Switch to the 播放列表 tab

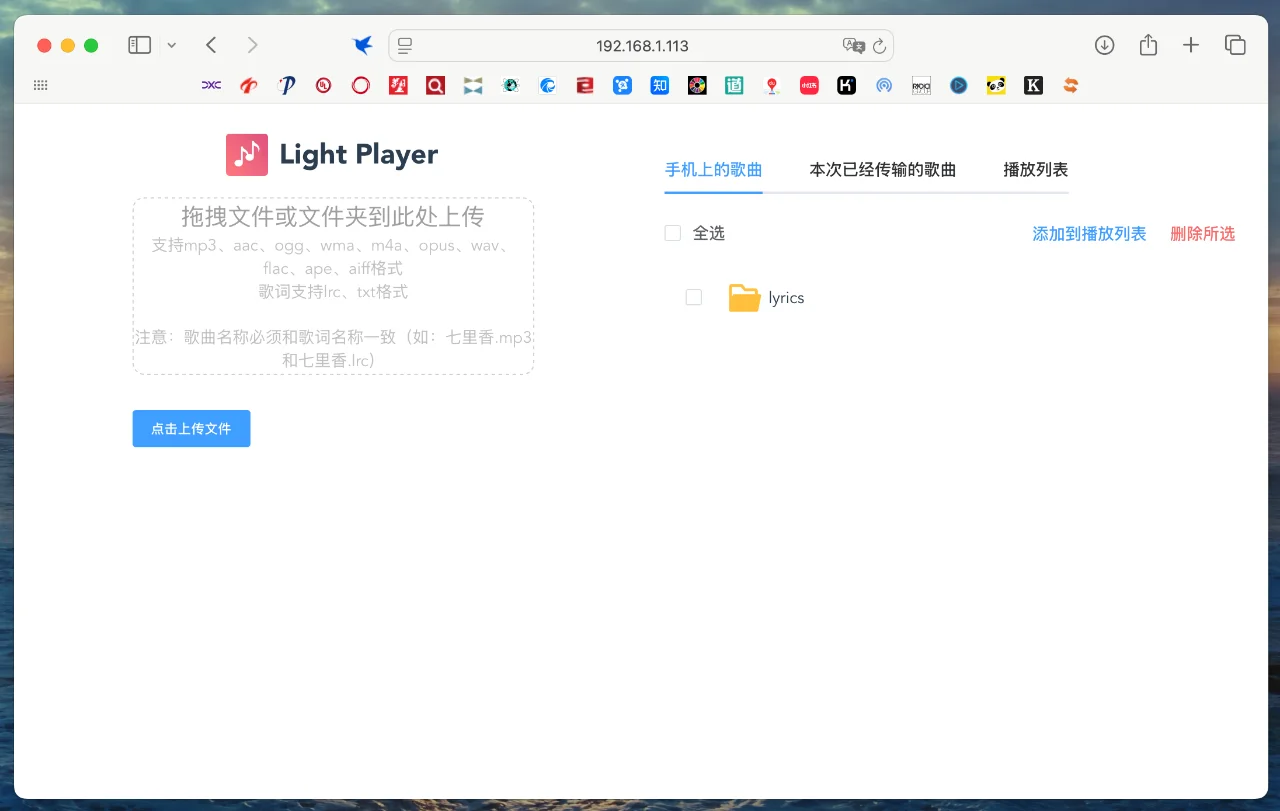pos(1035,169)
